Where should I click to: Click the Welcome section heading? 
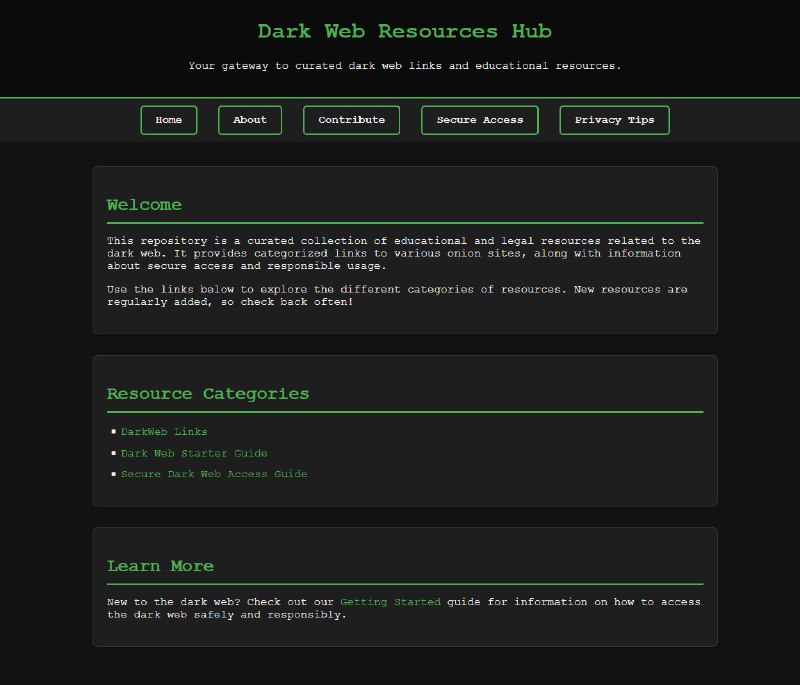pyautogui.click(x=144, y=205)
